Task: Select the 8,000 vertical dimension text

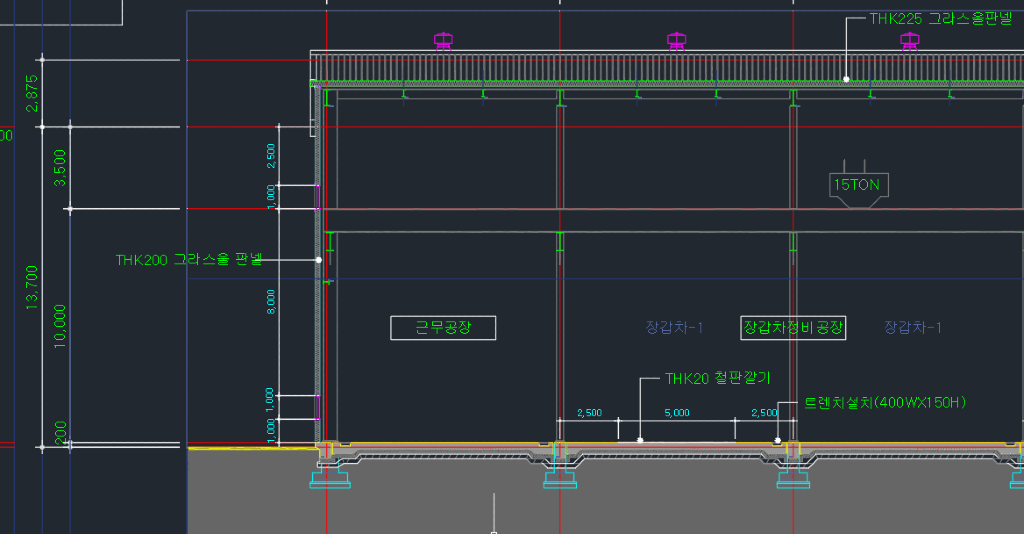Action: (271, 301)
